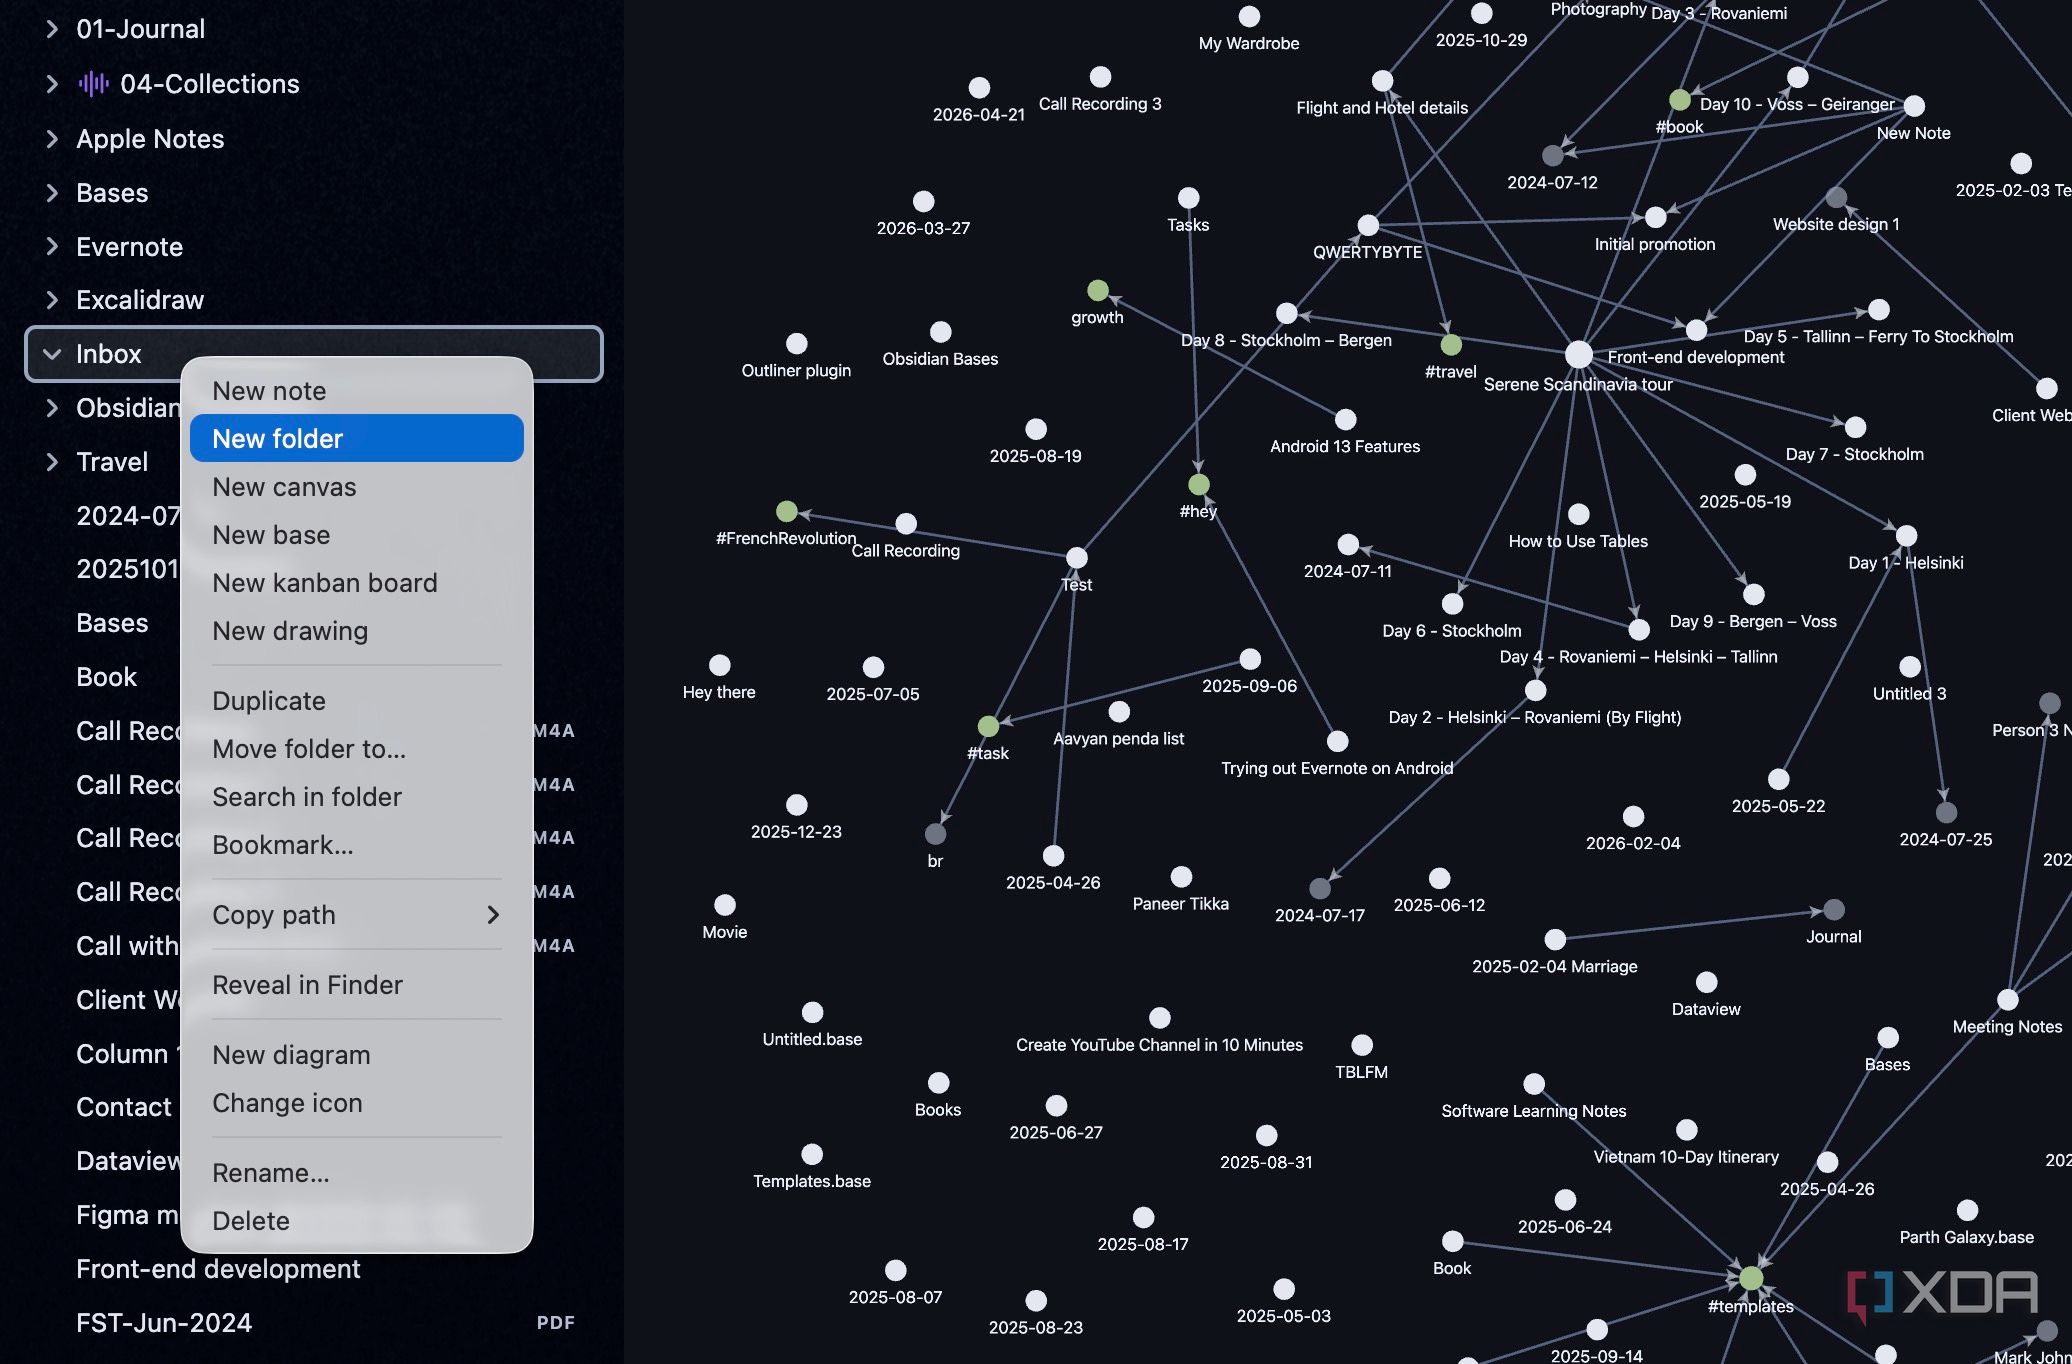Choose New note from context menu

(x=357, y=391)
